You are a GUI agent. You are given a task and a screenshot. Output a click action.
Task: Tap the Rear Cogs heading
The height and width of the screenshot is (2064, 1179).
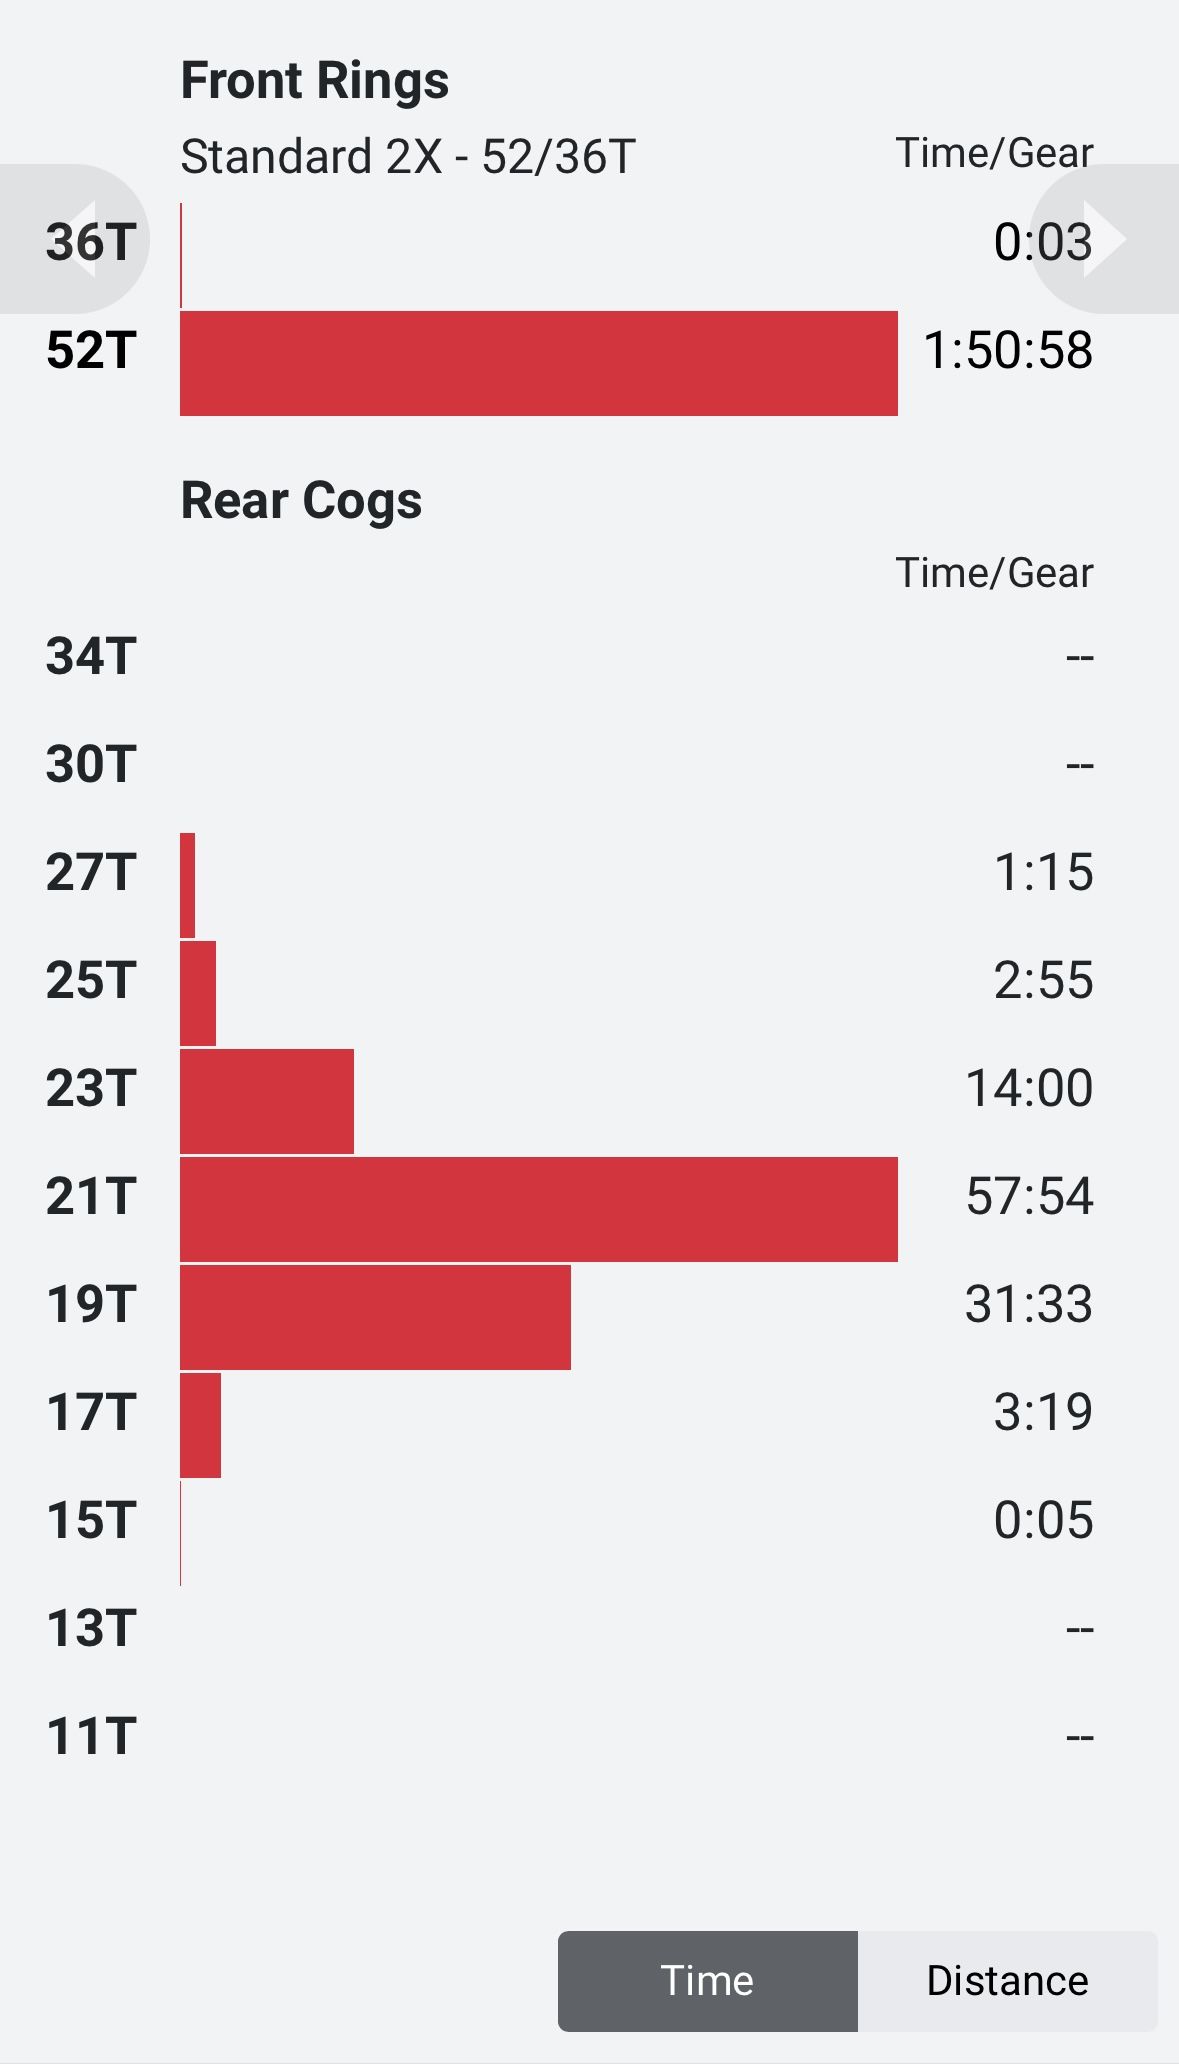[x=301, y=501]
